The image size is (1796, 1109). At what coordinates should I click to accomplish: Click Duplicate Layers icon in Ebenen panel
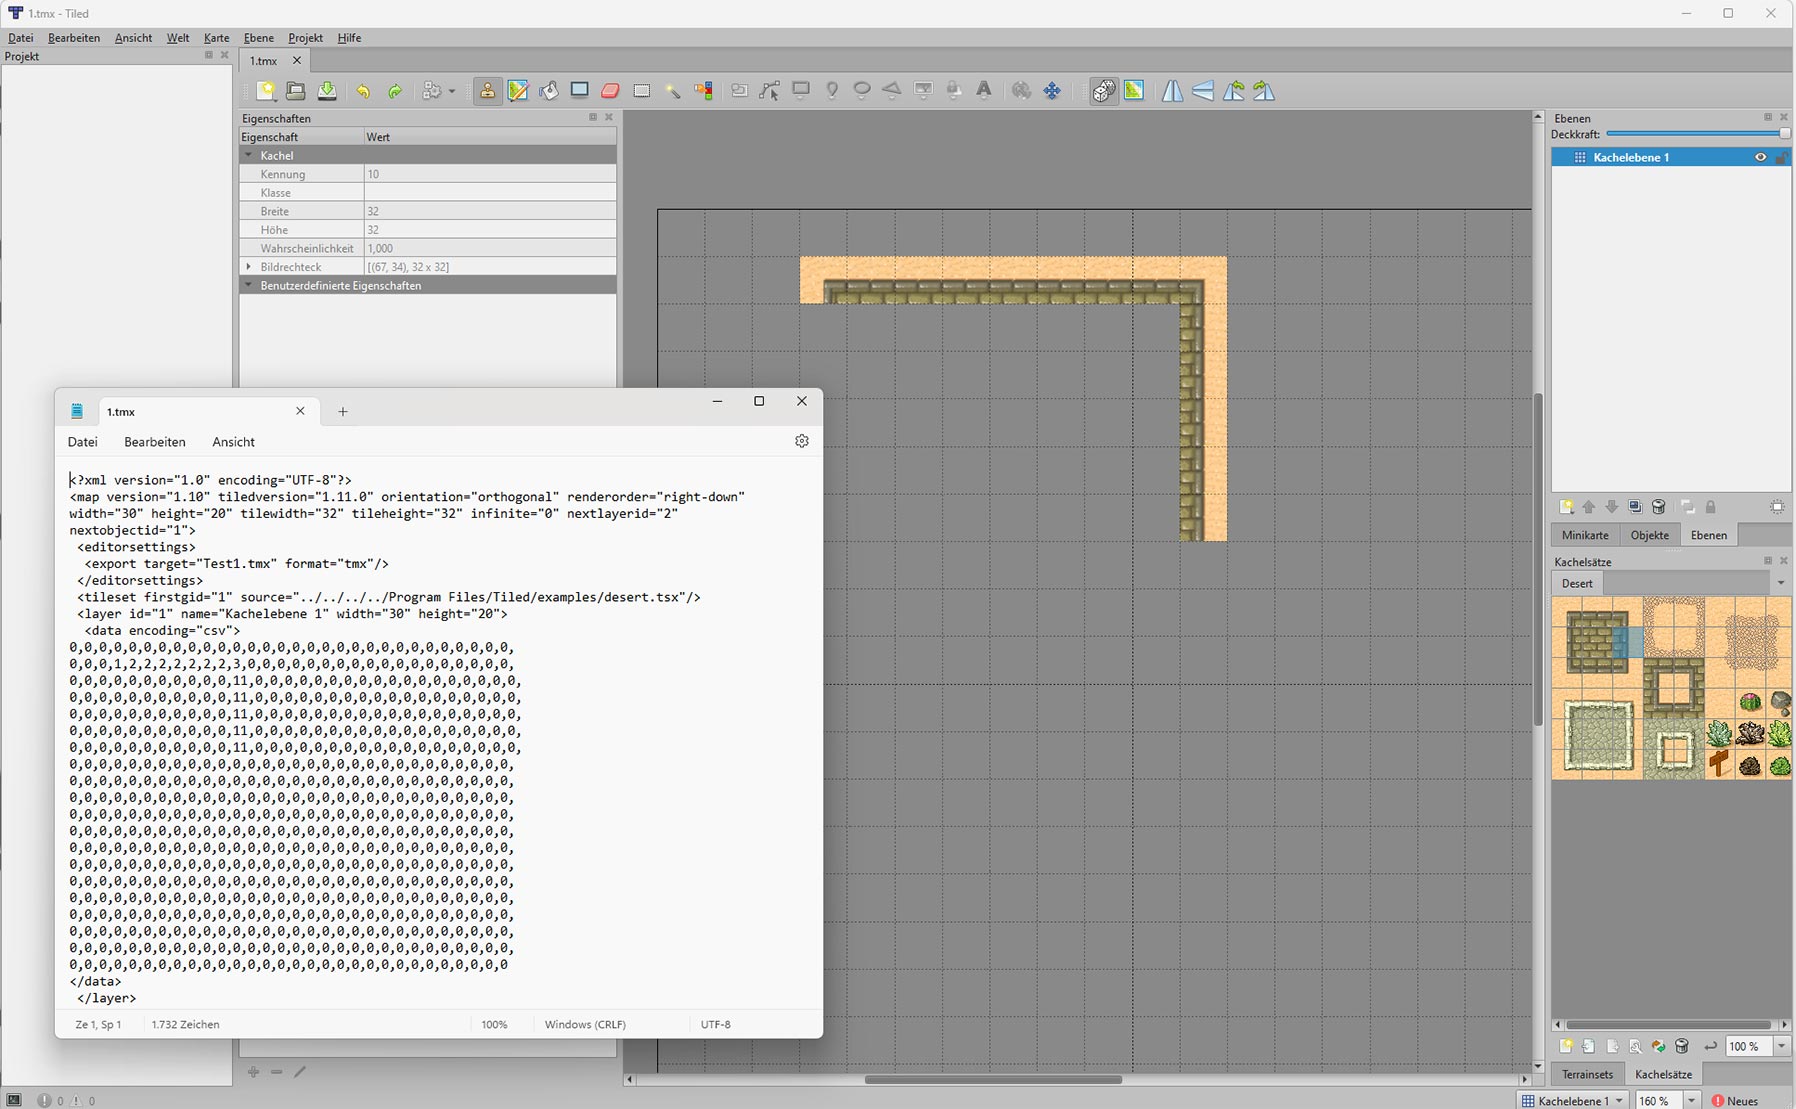(x=1635, y=507)
